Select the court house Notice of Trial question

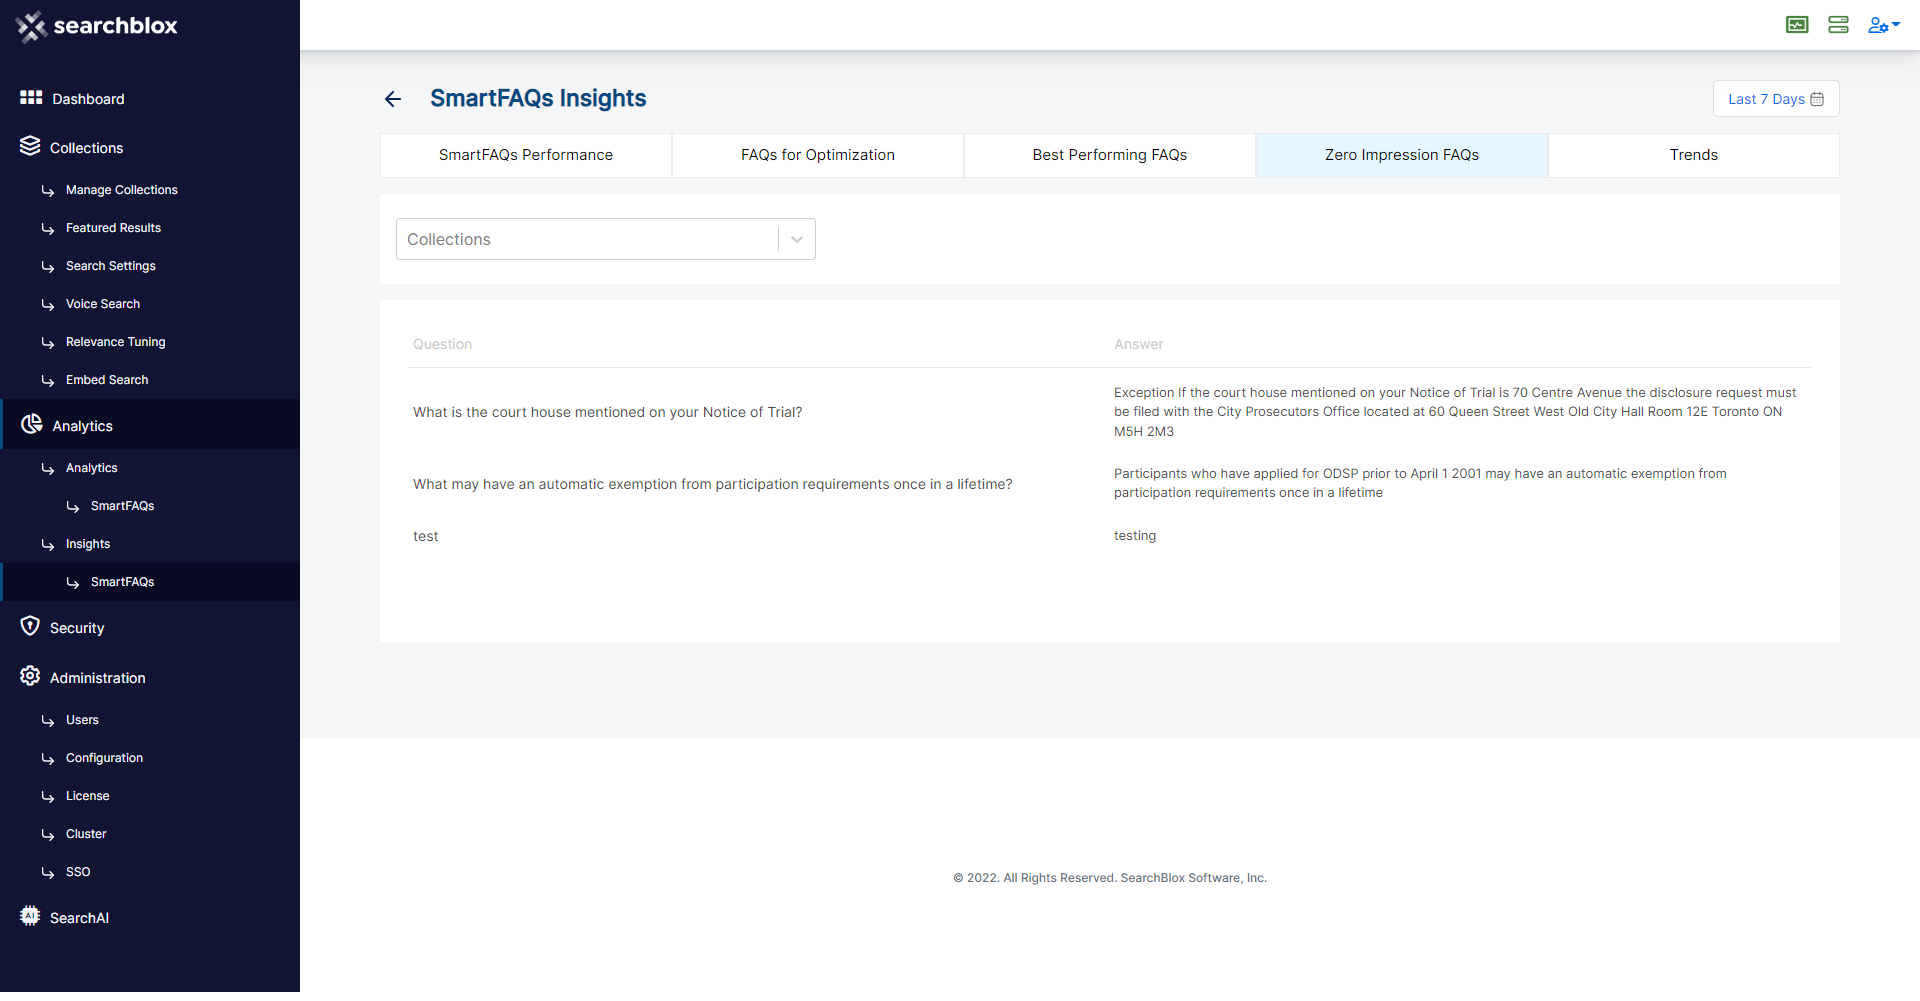click(608, 412)
